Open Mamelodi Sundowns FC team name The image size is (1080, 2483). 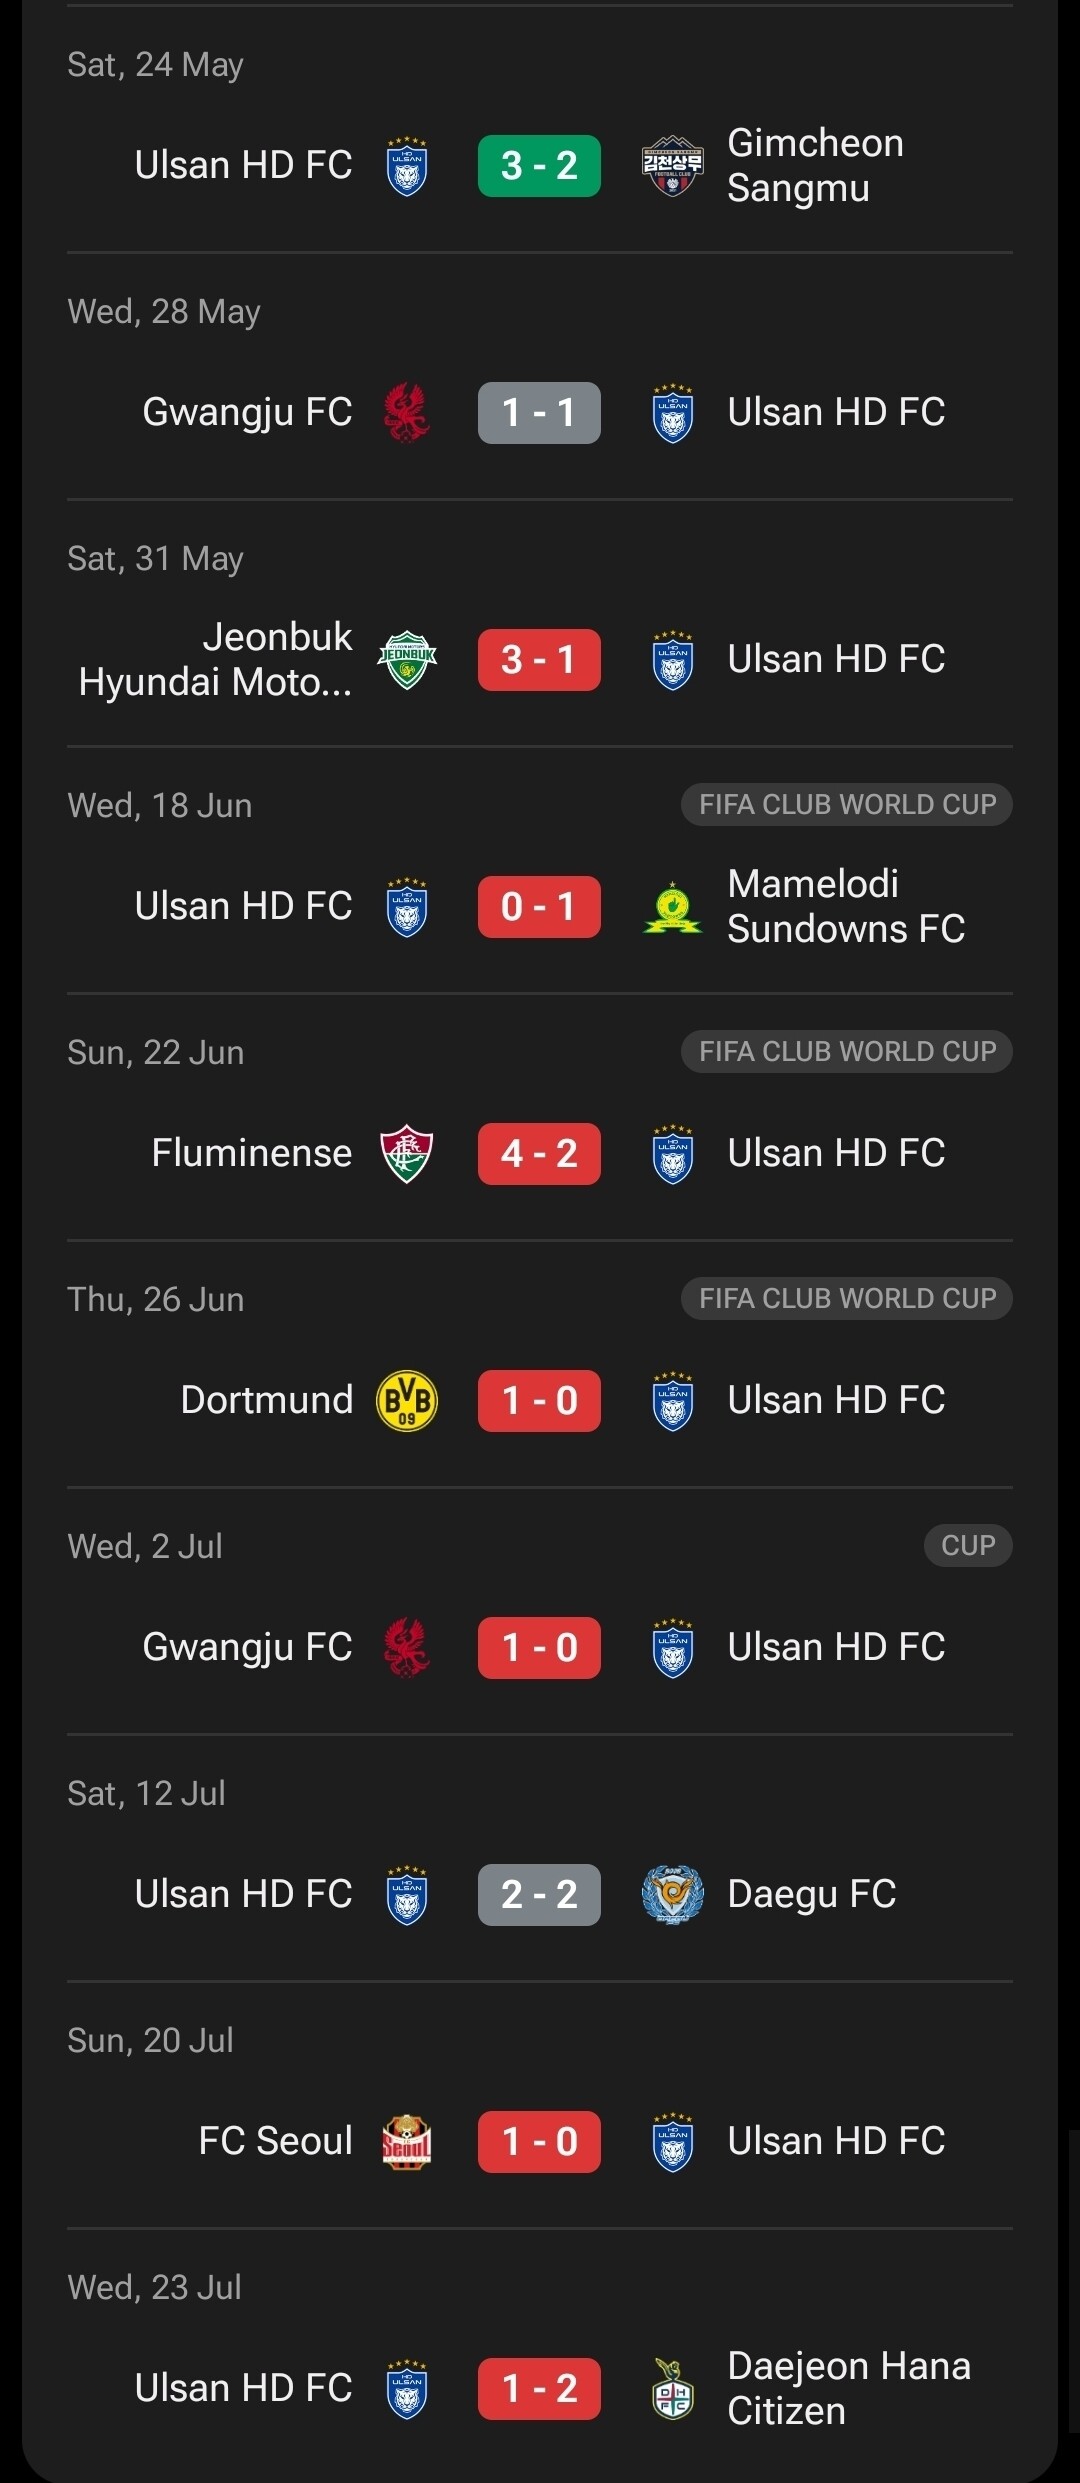point(846,907)
